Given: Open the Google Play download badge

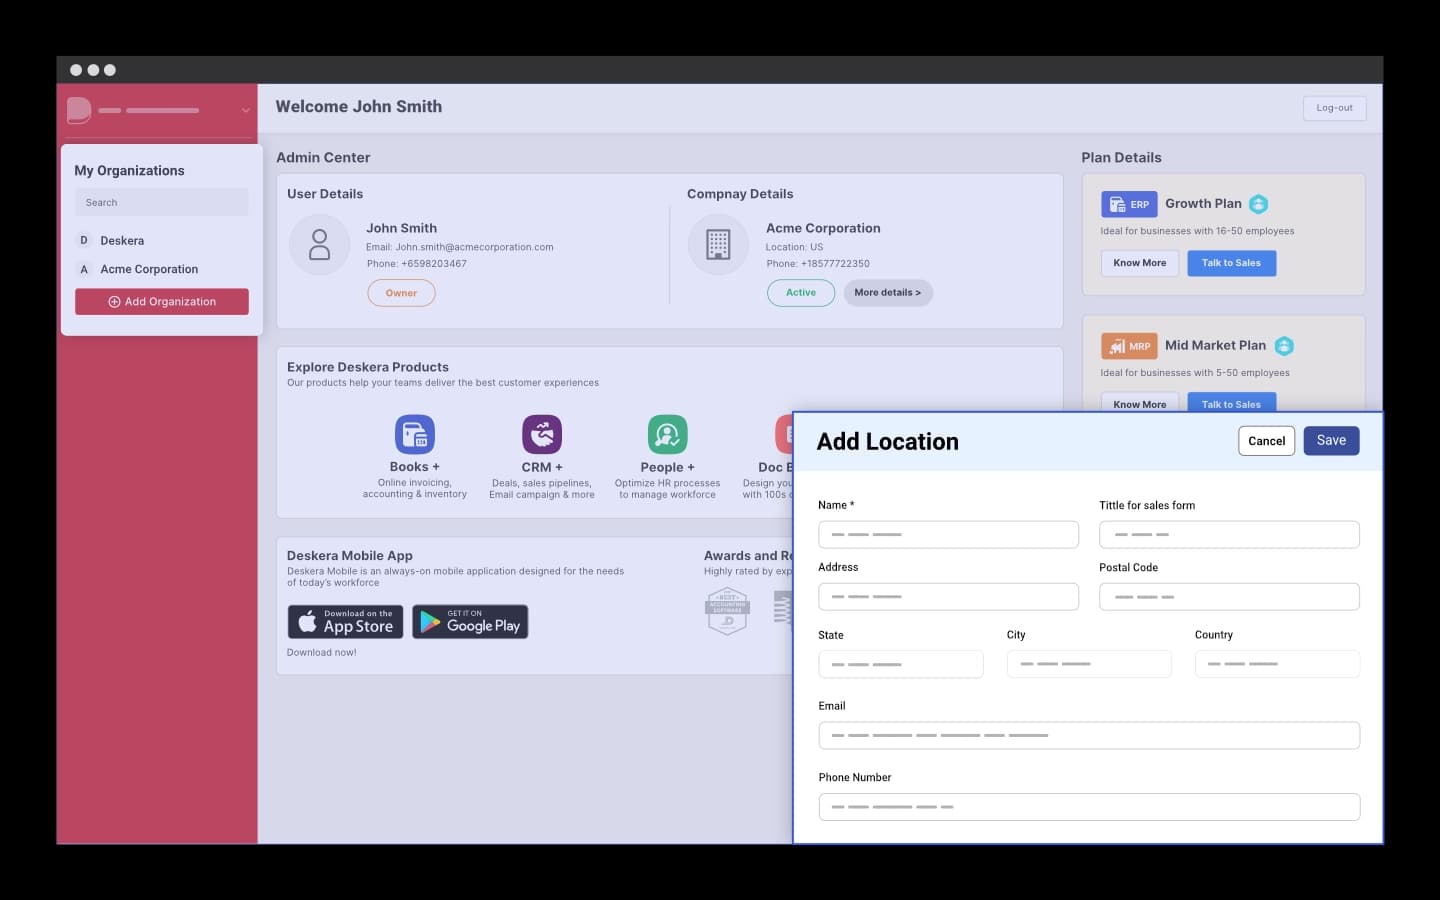Looking at the screenshot, I should pos(470,622).
